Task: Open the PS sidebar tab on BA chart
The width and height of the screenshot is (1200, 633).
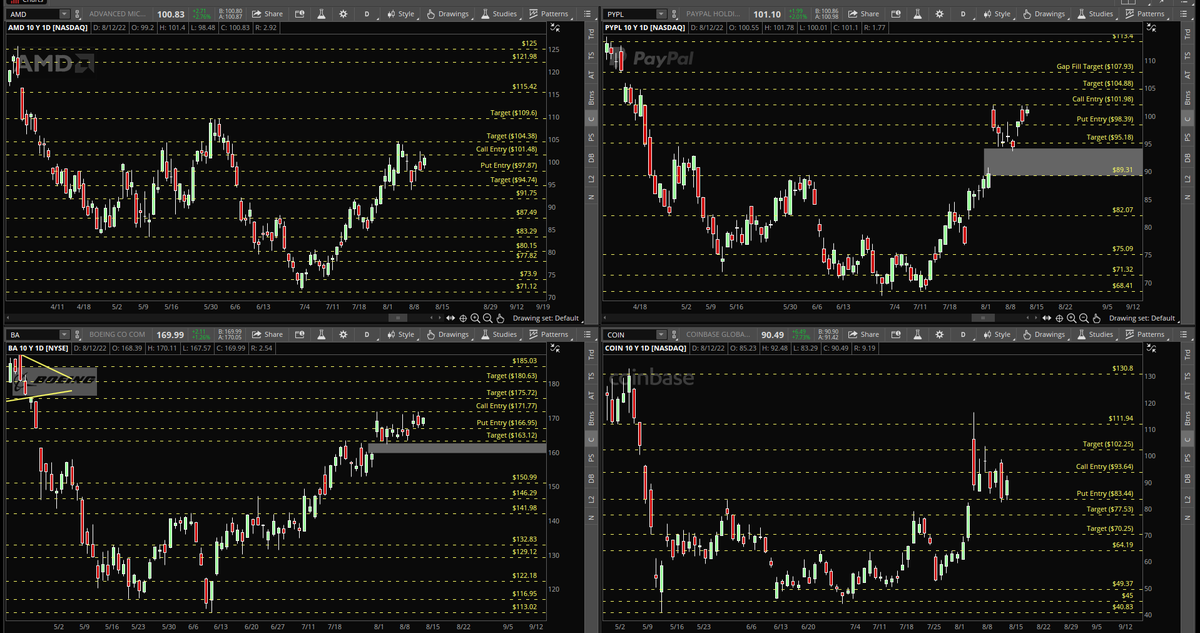Action: (591, 458)
